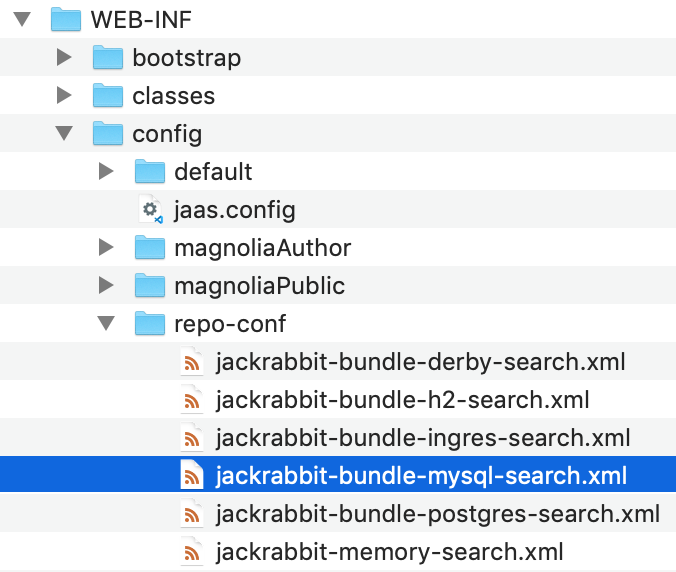Select the magnoliaAuthor folder name

[263, 248]
